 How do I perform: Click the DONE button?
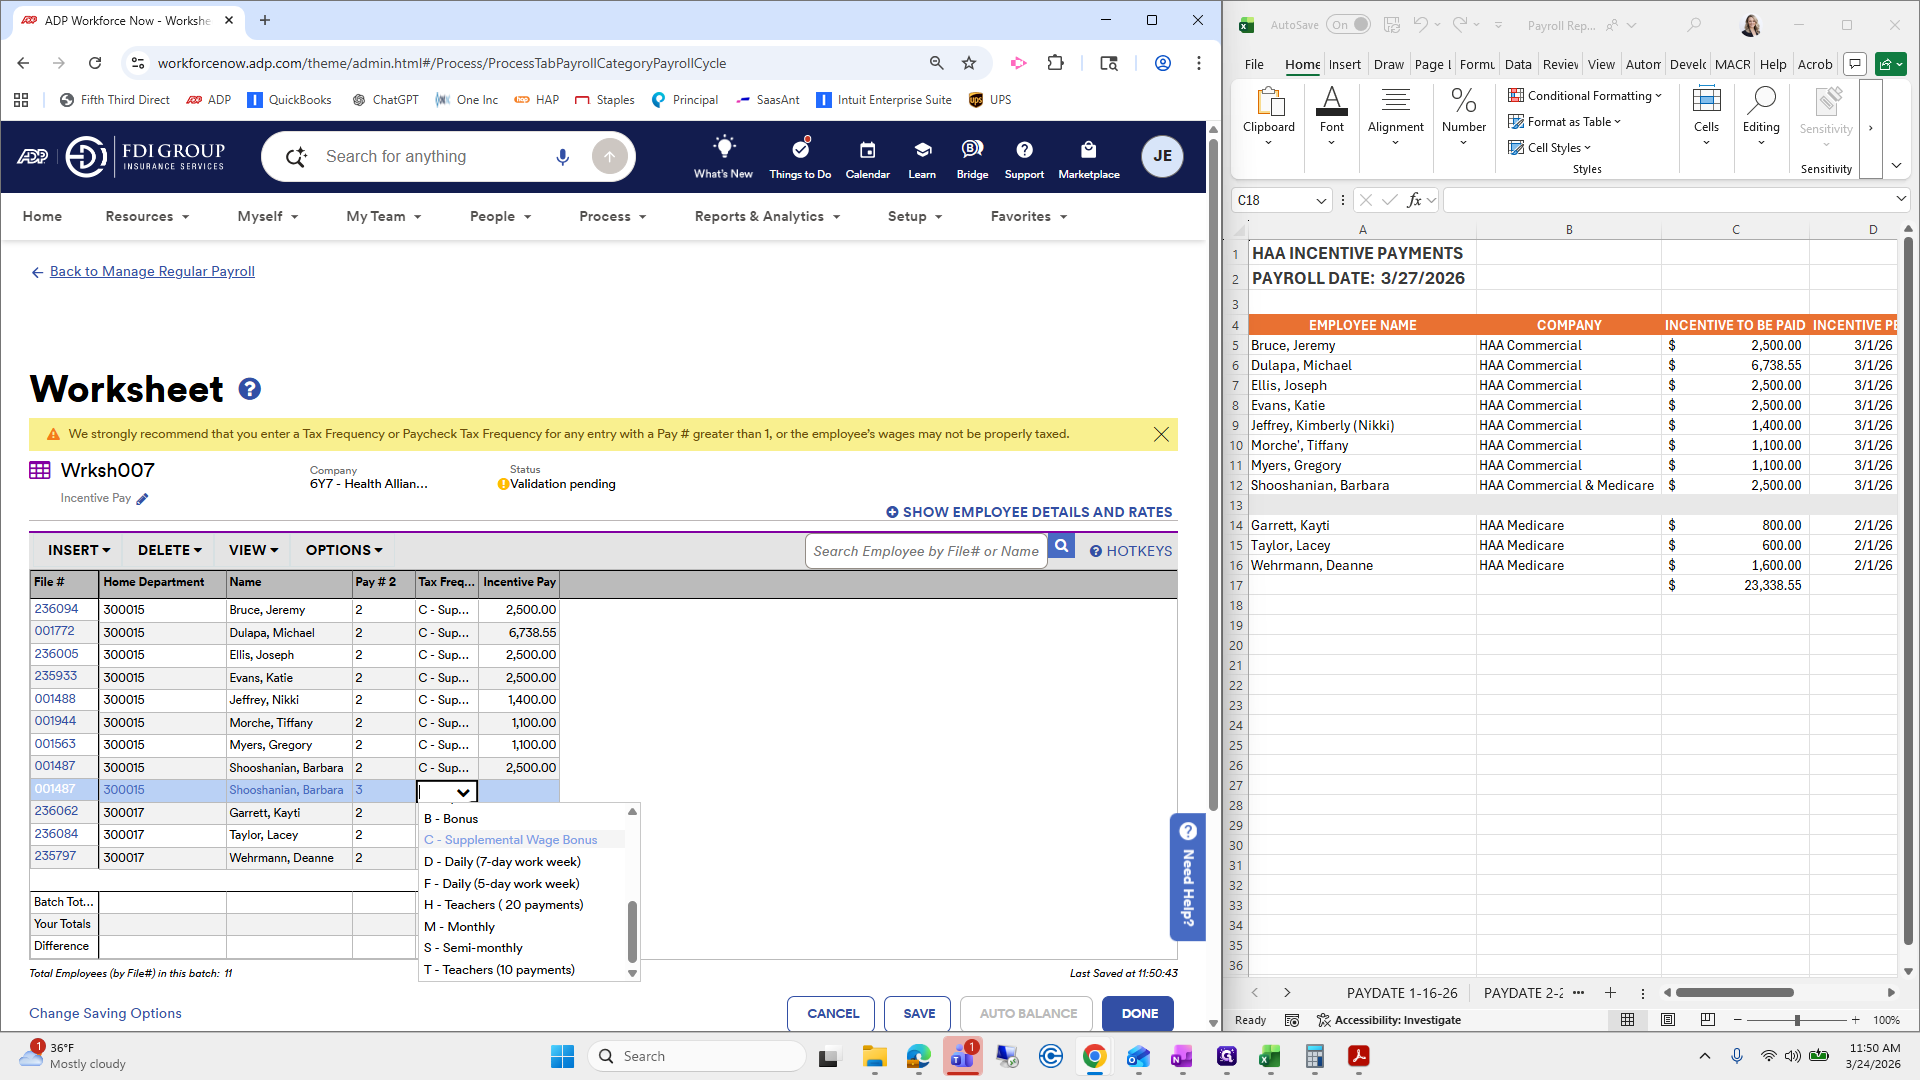pos(1137,1013)
